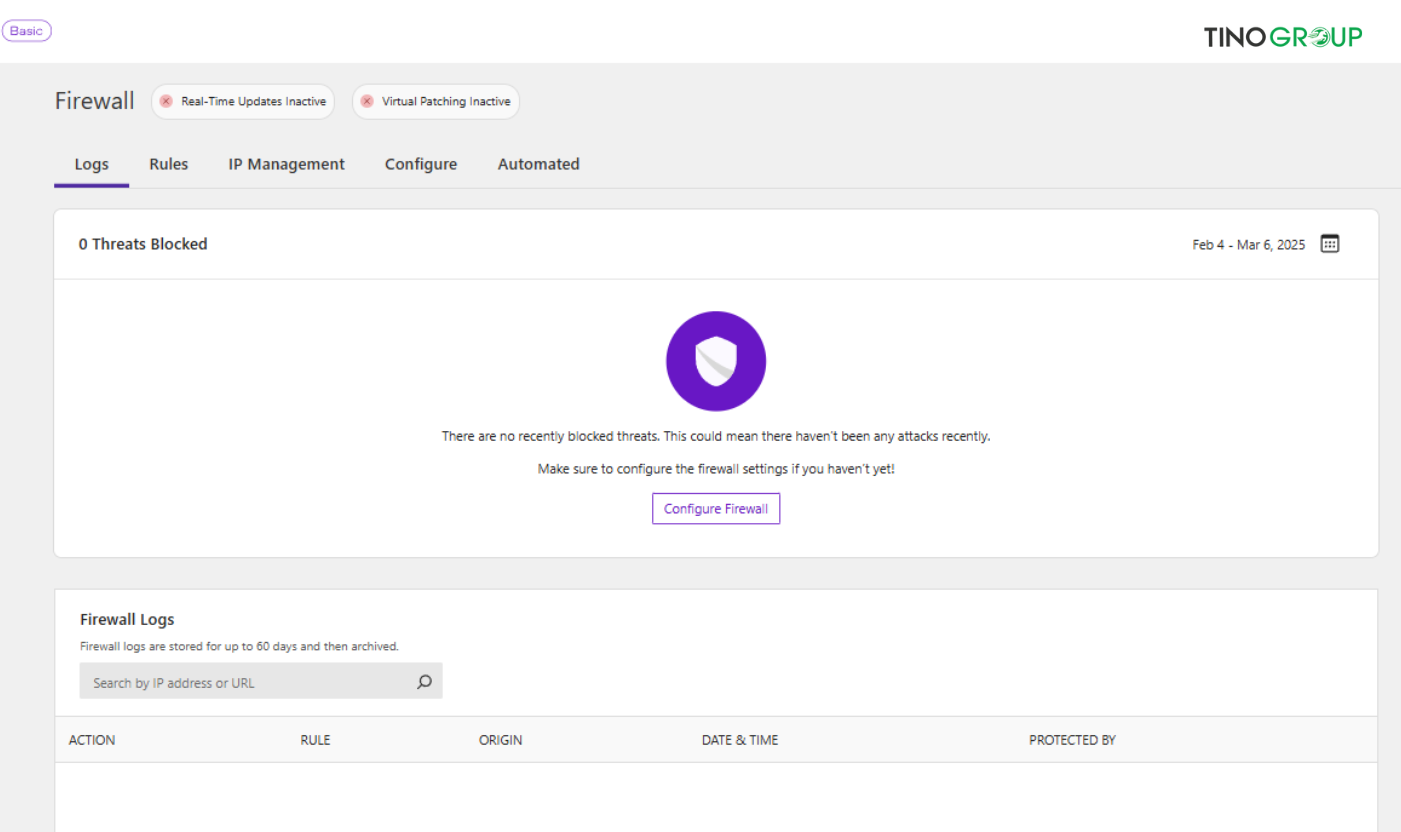Click the Configure Firewall button

[x=716, y=509]
